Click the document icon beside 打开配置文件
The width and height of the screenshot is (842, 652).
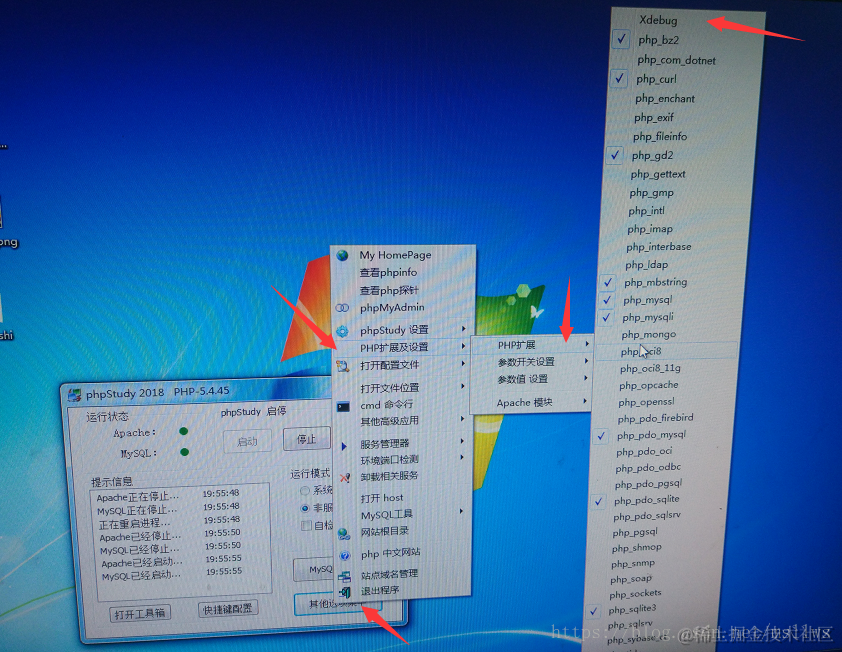343,366
